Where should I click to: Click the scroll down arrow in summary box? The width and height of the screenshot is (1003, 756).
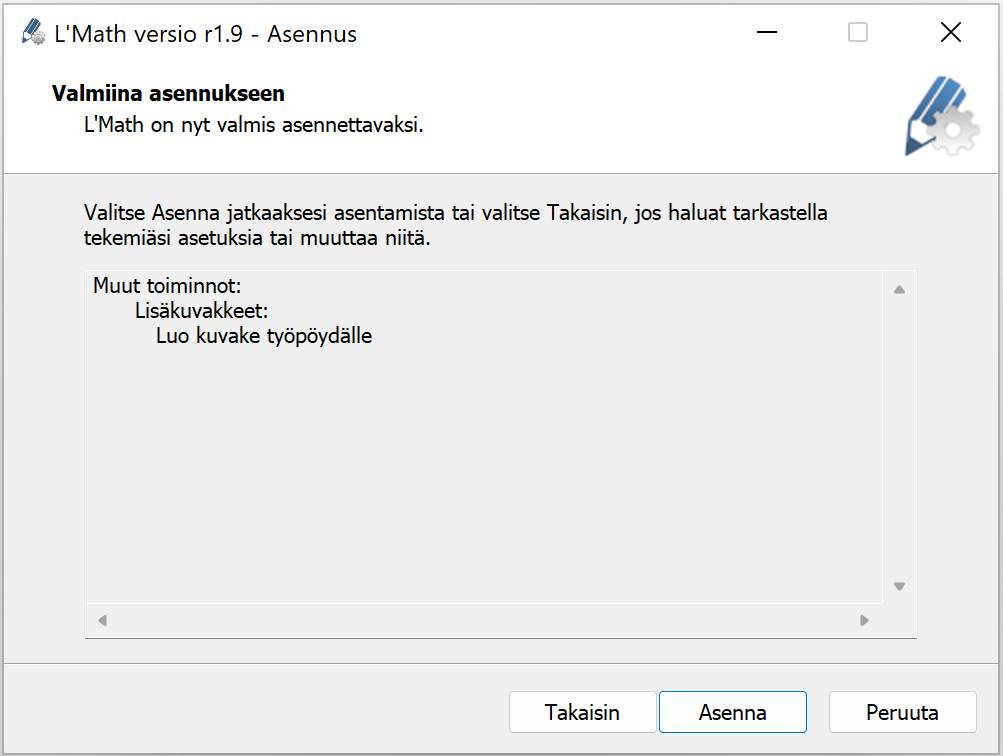[x=899, y=586]
